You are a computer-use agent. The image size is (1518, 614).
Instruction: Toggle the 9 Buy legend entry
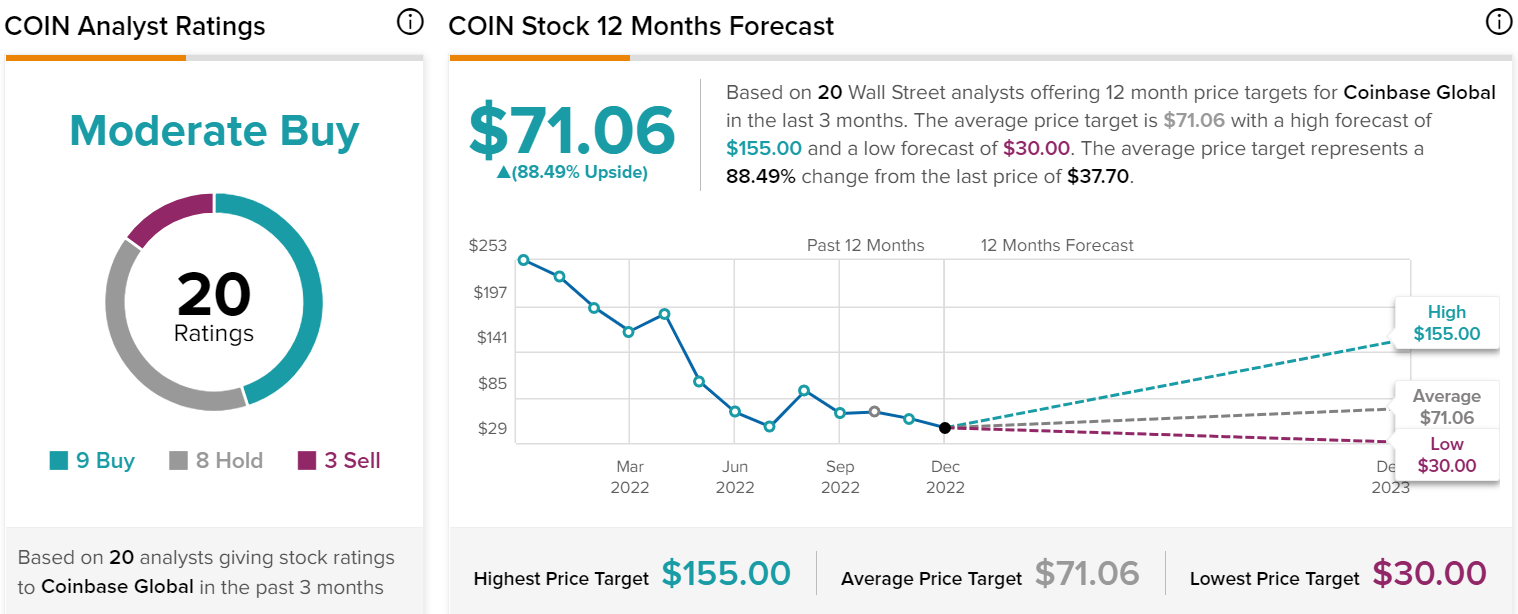click(x=95, y=459)
